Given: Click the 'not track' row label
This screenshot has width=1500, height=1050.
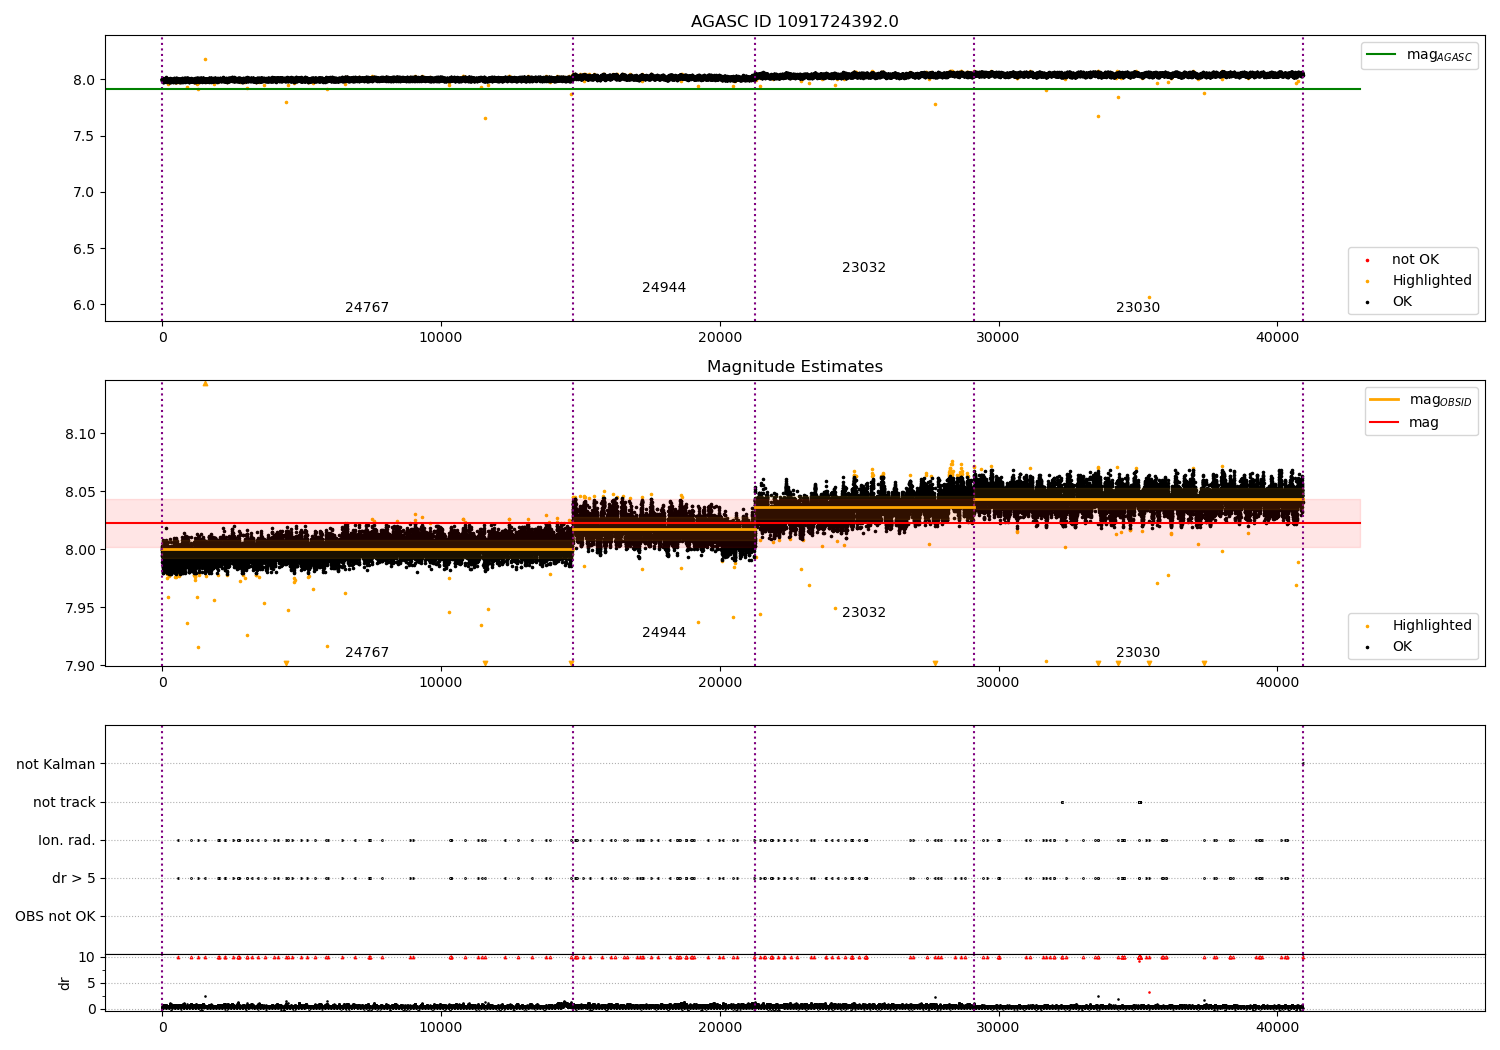Looking at the screenshot, I should 64,803.
